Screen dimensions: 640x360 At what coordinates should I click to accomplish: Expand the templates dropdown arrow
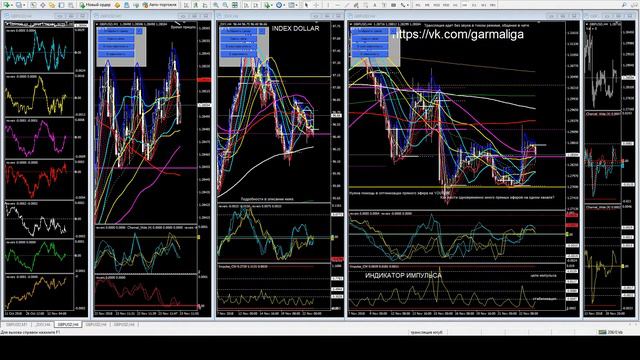pyautogui.click(x=297, y=4)
